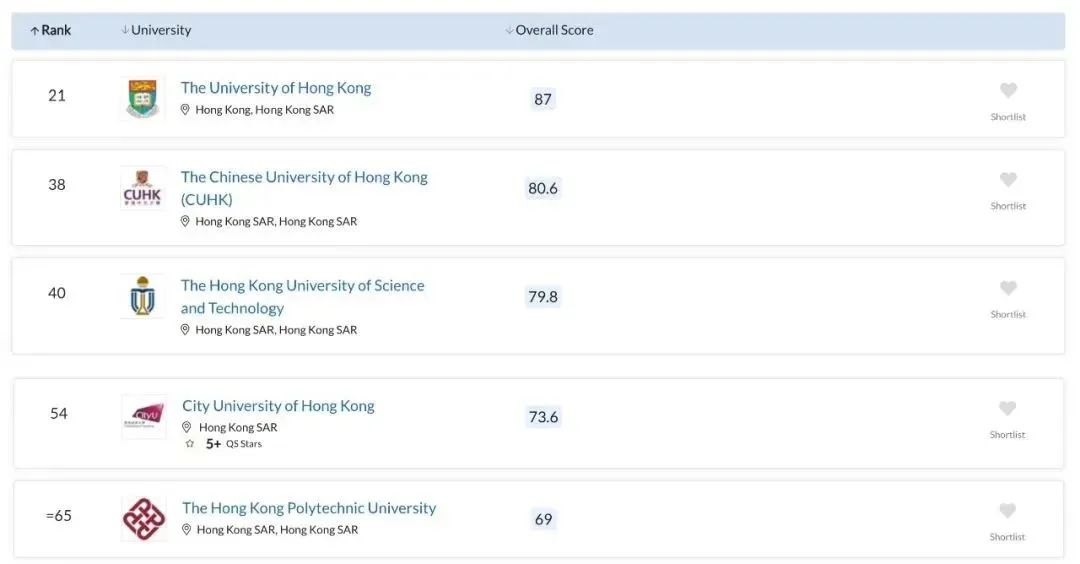1080x564 pixels.
Task: Click the University of Hong Kong crest logo
Action: (143, 99)
